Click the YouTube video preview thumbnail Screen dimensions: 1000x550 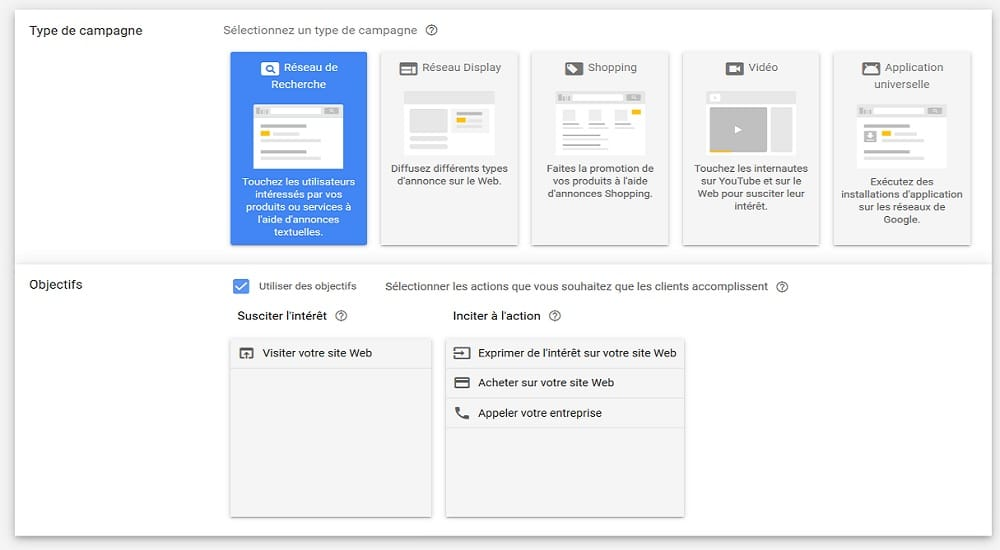tap(751, 123)
